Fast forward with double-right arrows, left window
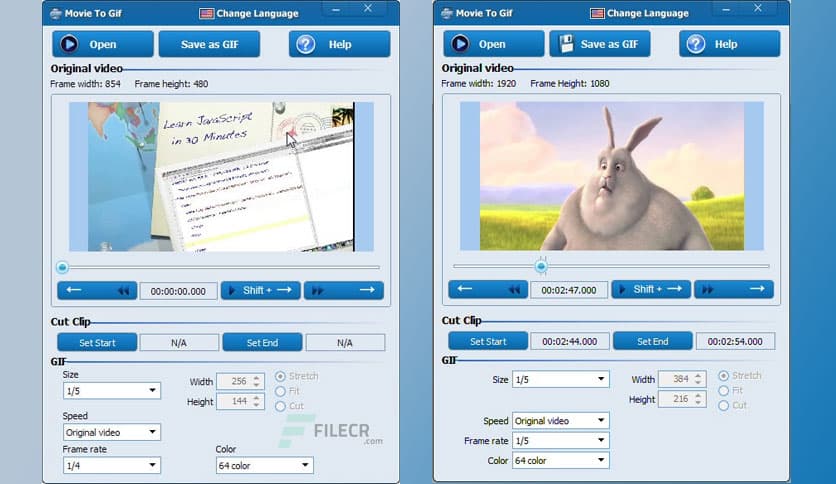The image size is (836, 484). (318, 290)
